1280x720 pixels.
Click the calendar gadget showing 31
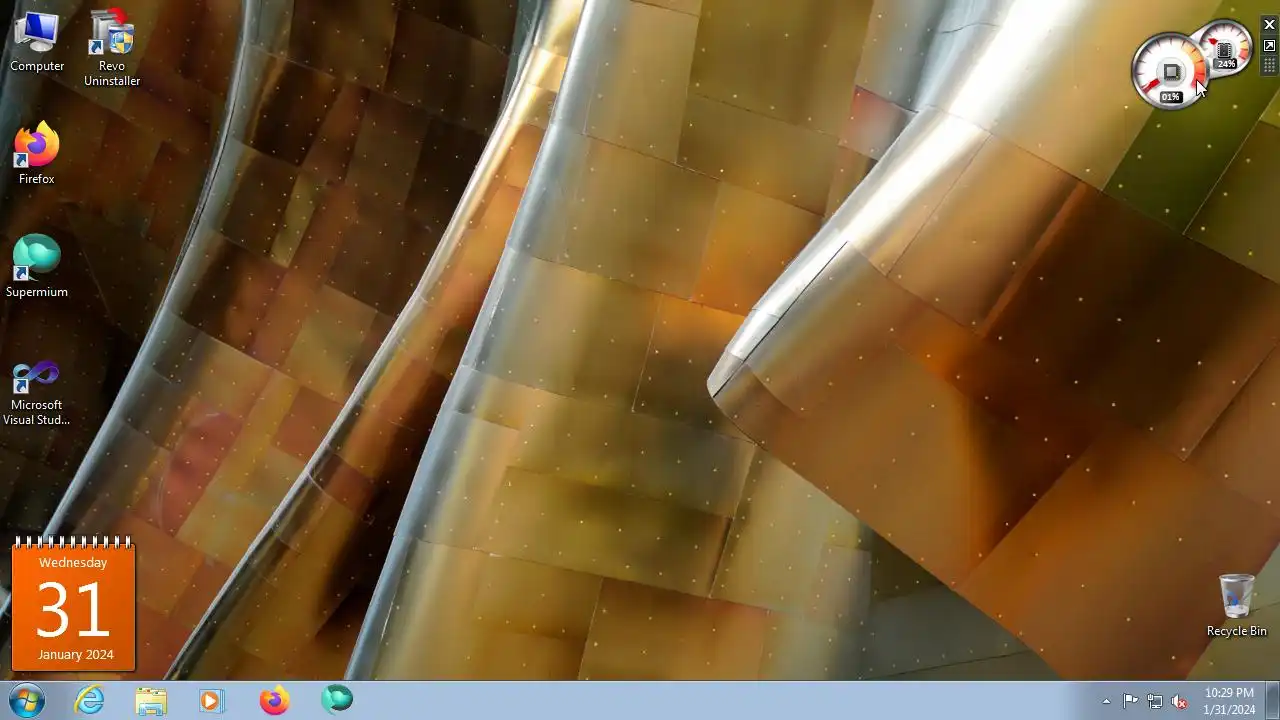73,605
